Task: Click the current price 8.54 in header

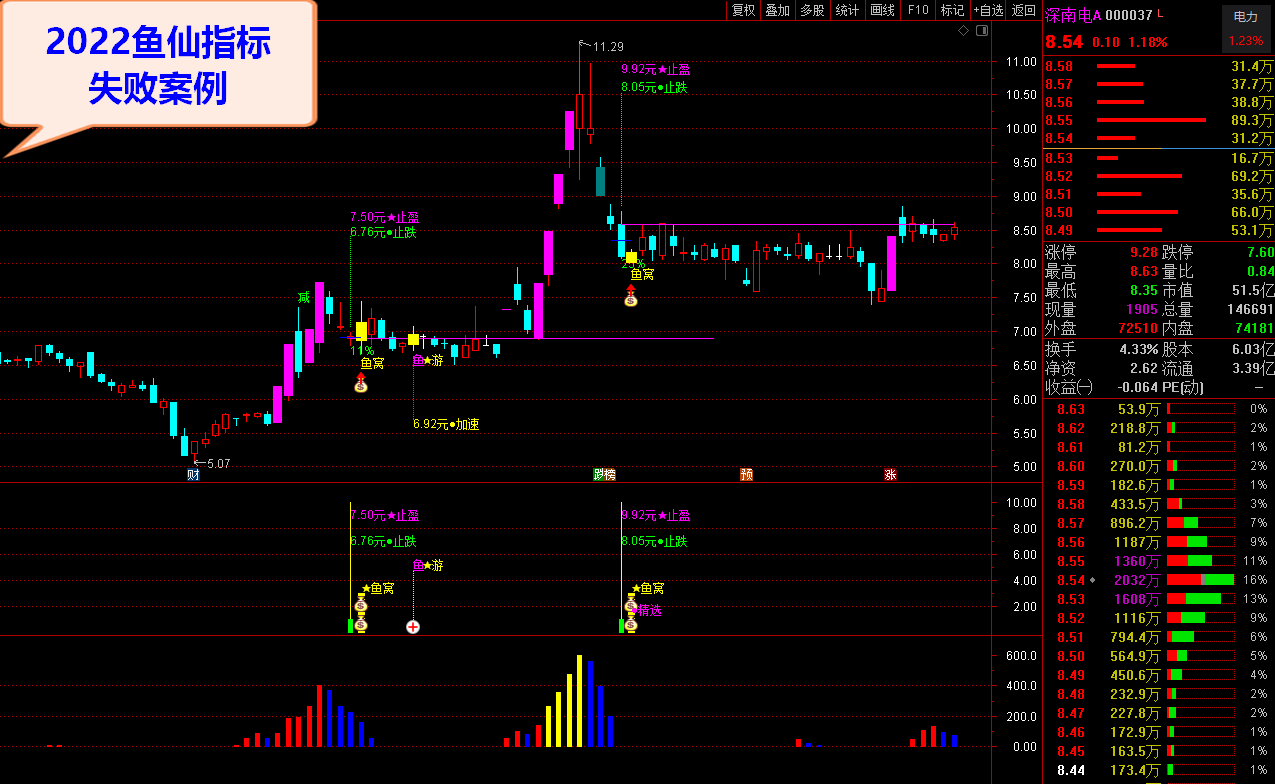Action: (1064, 42)
